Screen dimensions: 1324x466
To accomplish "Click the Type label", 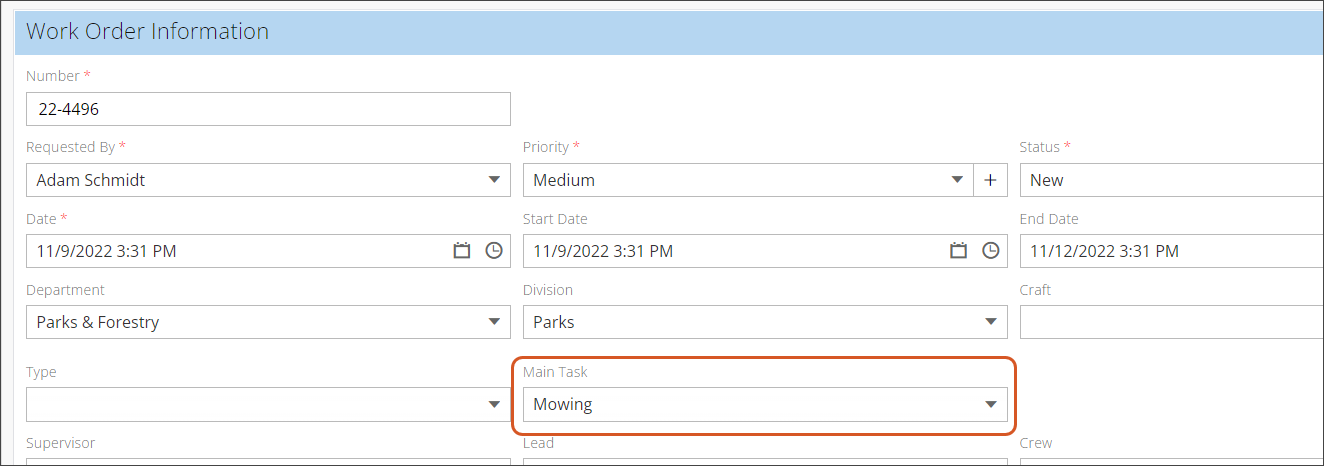I will click(41, 372).
